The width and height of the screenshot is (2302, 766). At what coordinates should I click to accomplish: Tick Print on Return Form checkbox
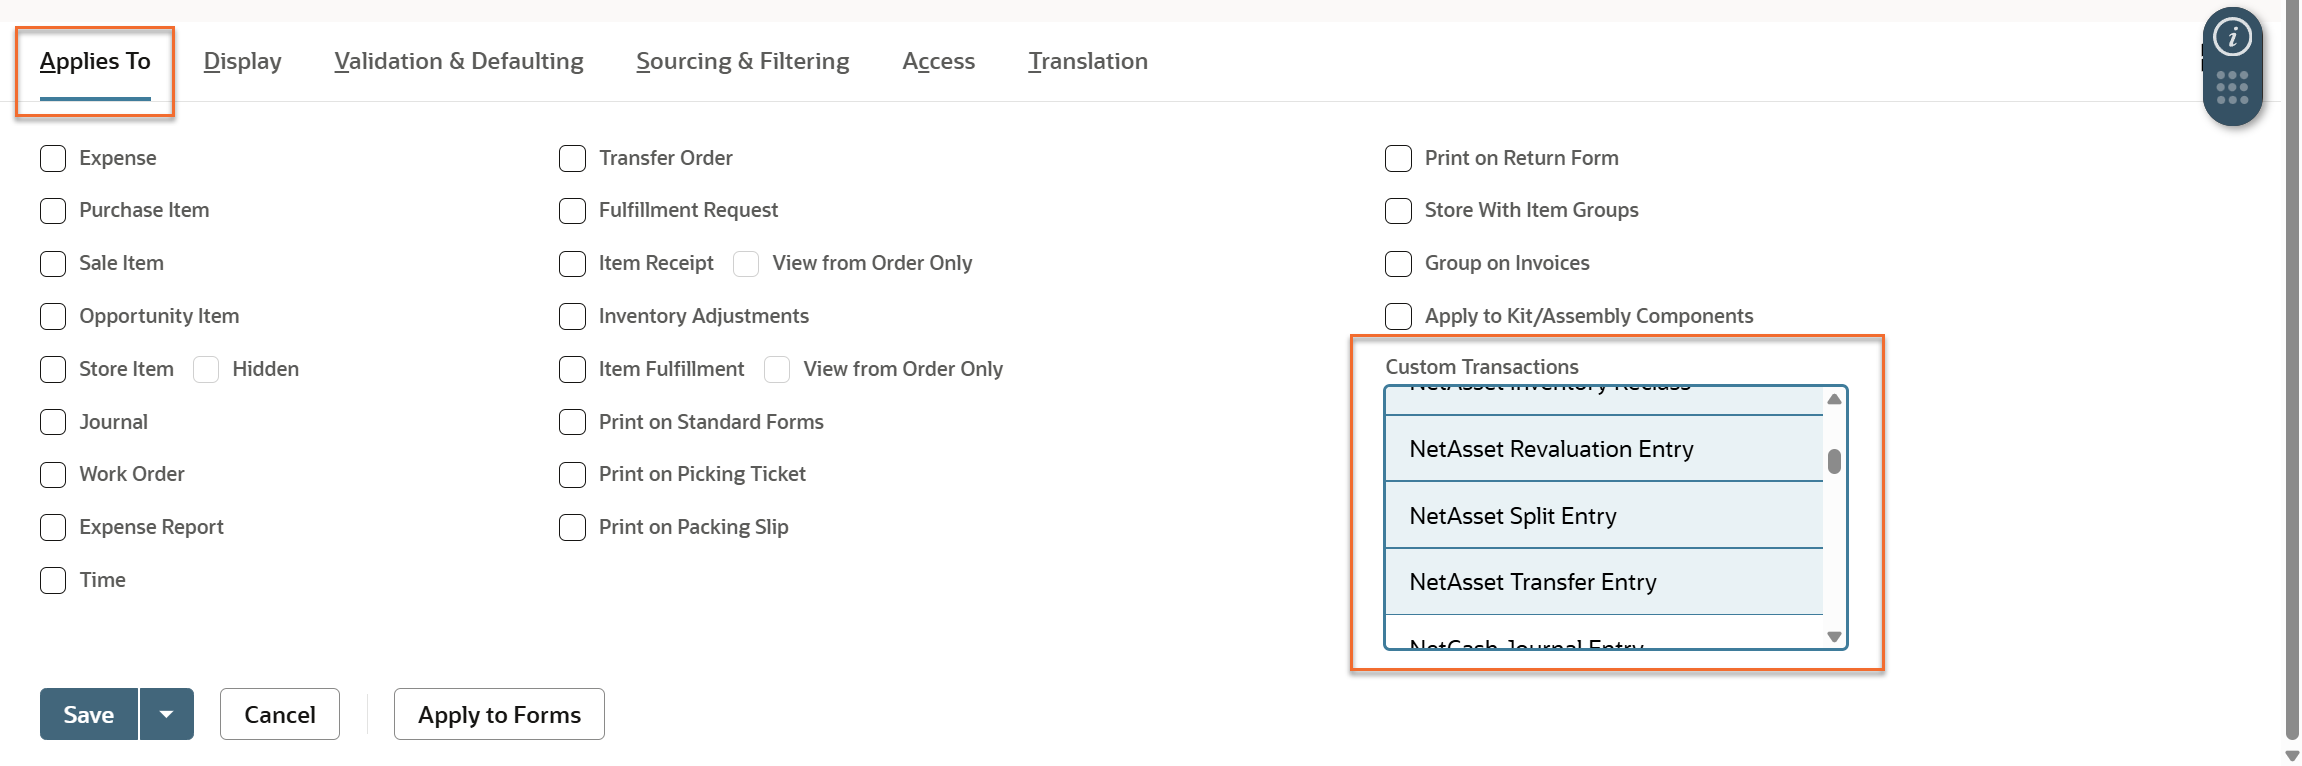pyautogui.click(x=1398, y=158)
